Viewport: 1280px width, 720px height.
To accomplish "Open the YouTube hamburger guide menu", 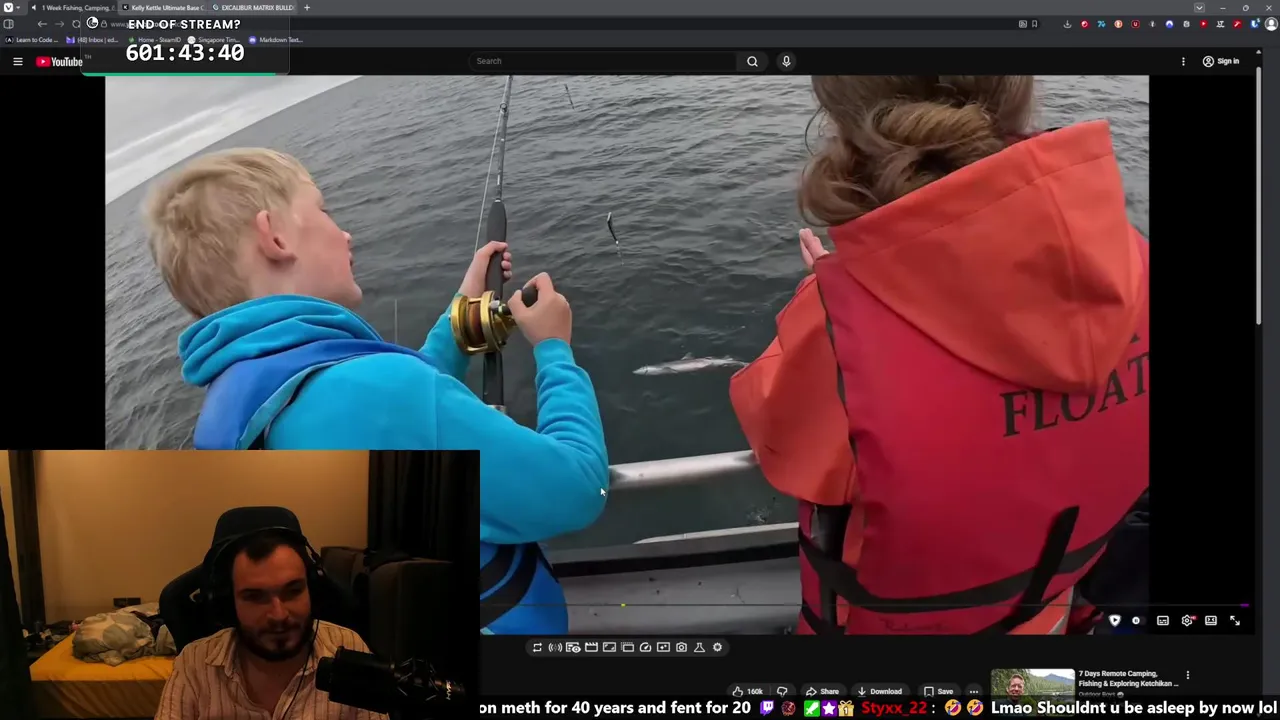I will [17, 61].
